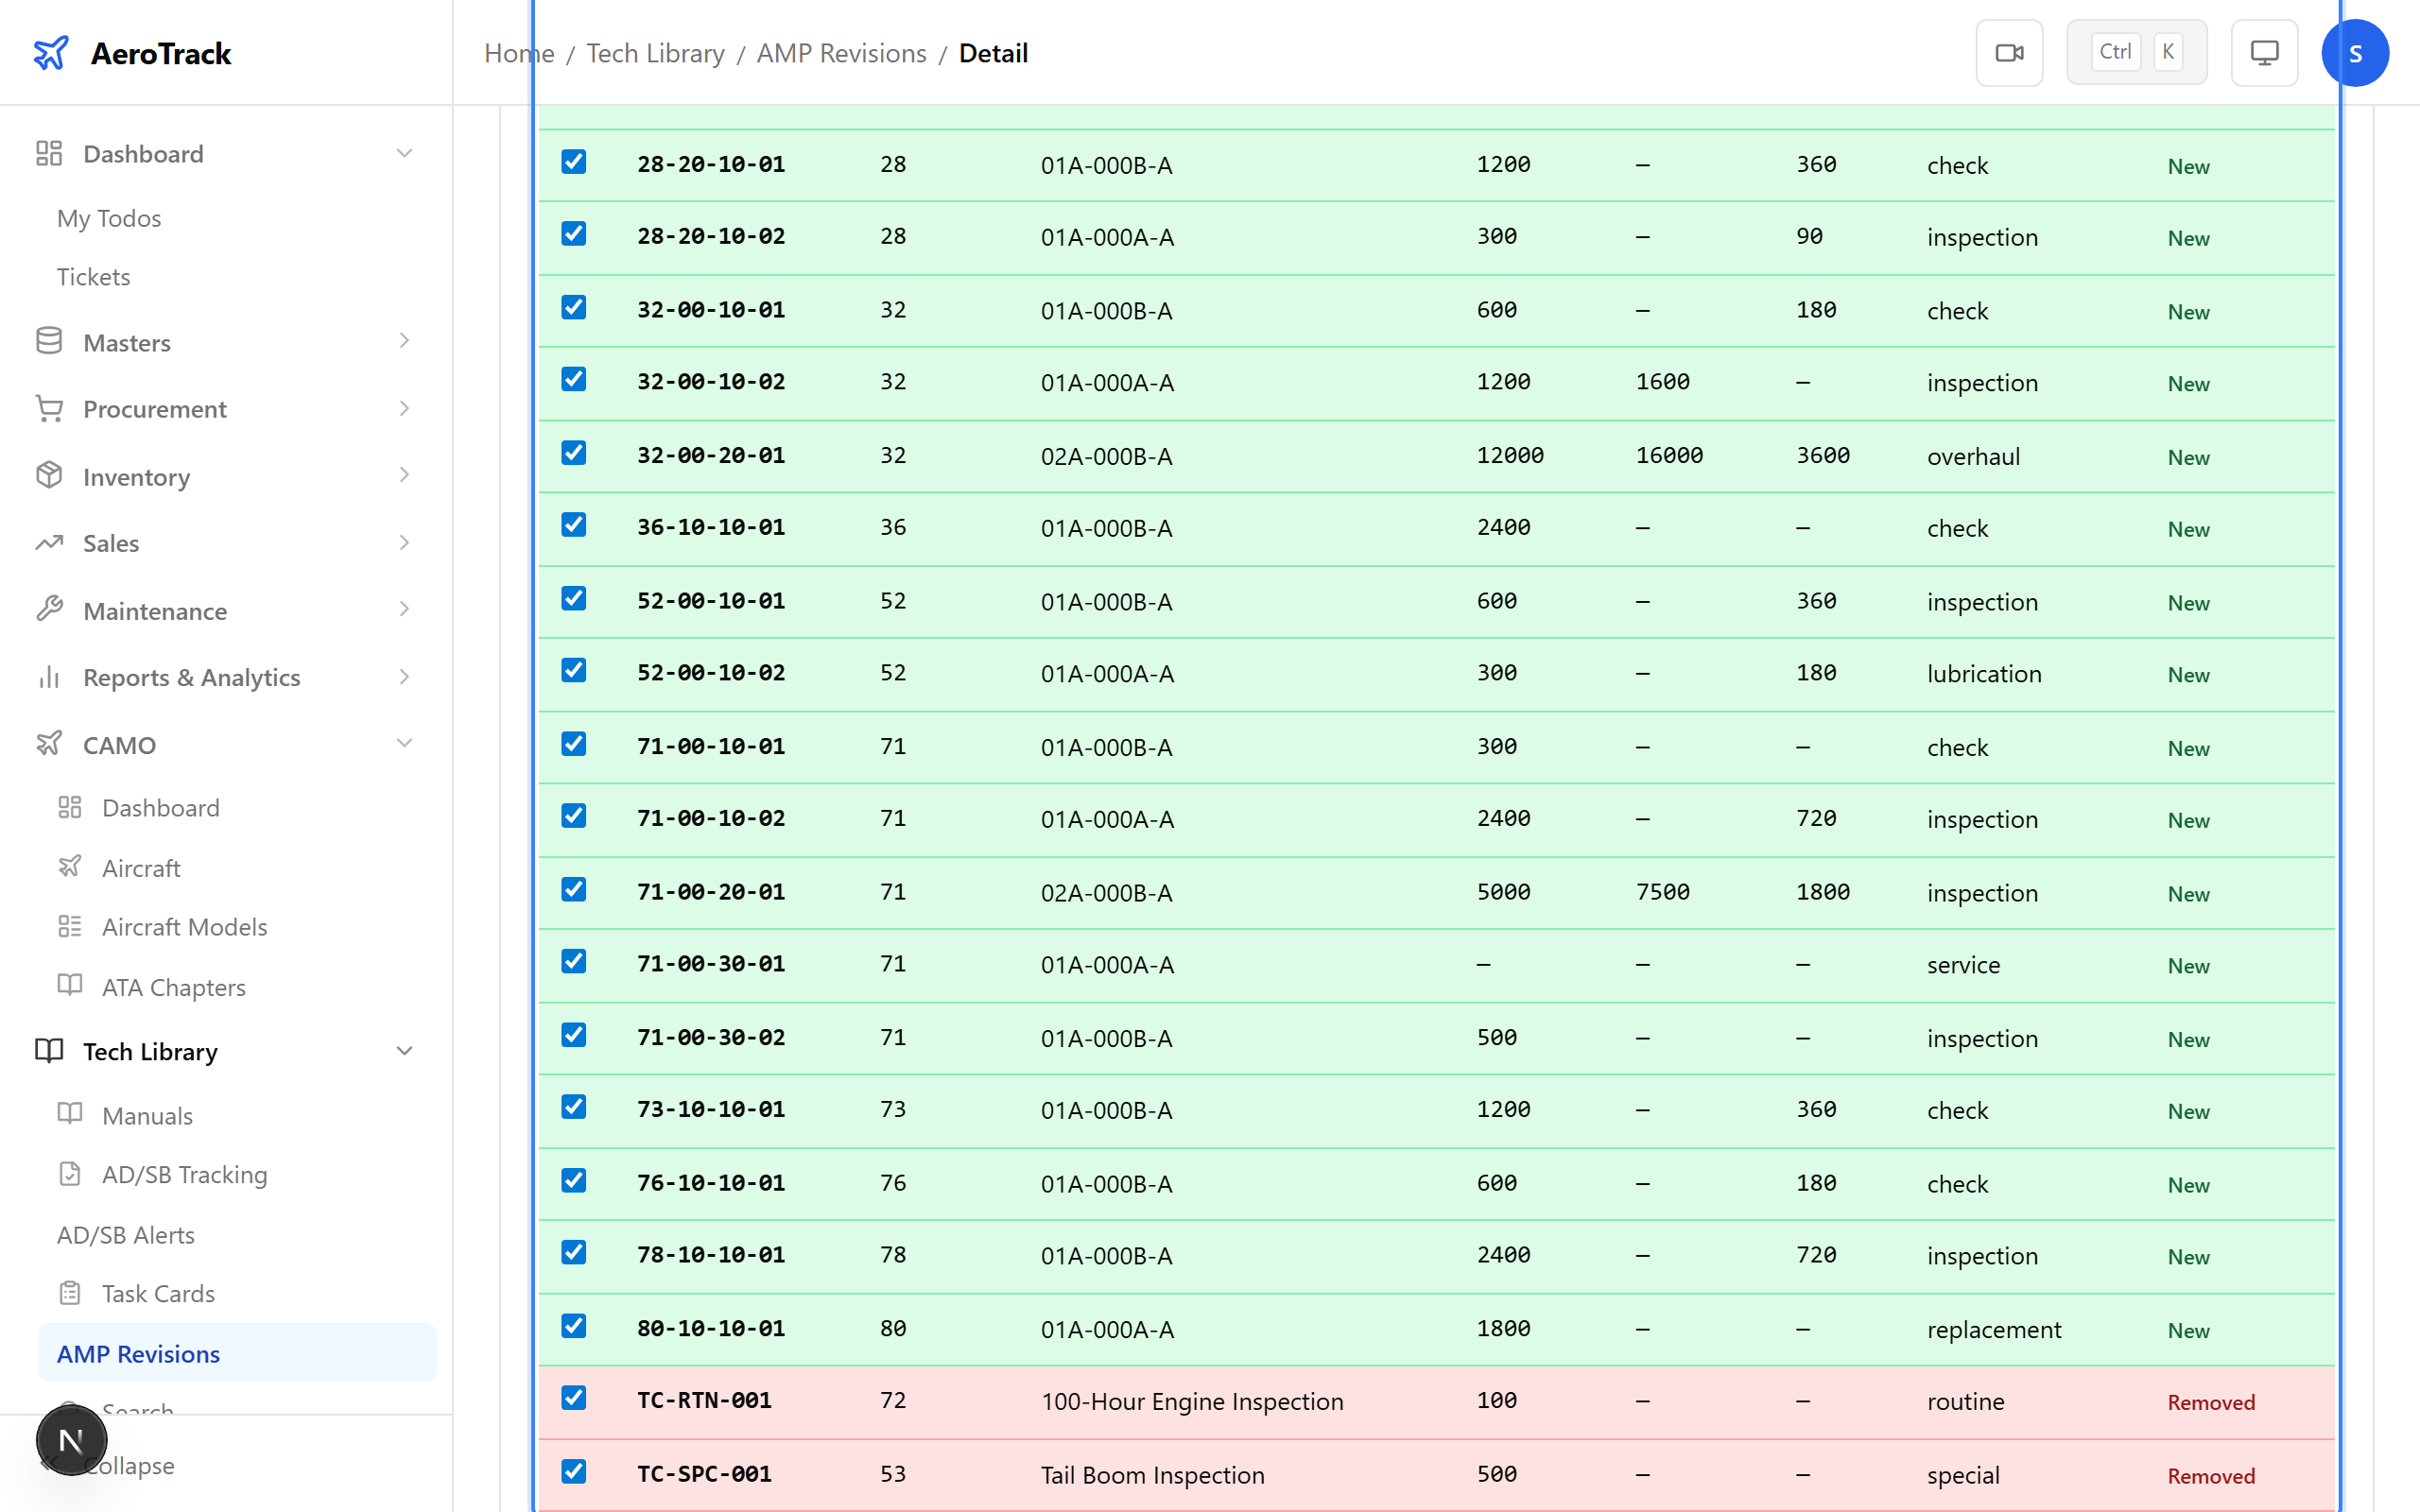Image resolution: width=2420 pixels, height=1512 pixels.
Task: Select the Task Cards icon
Action: click(70, 1292)
